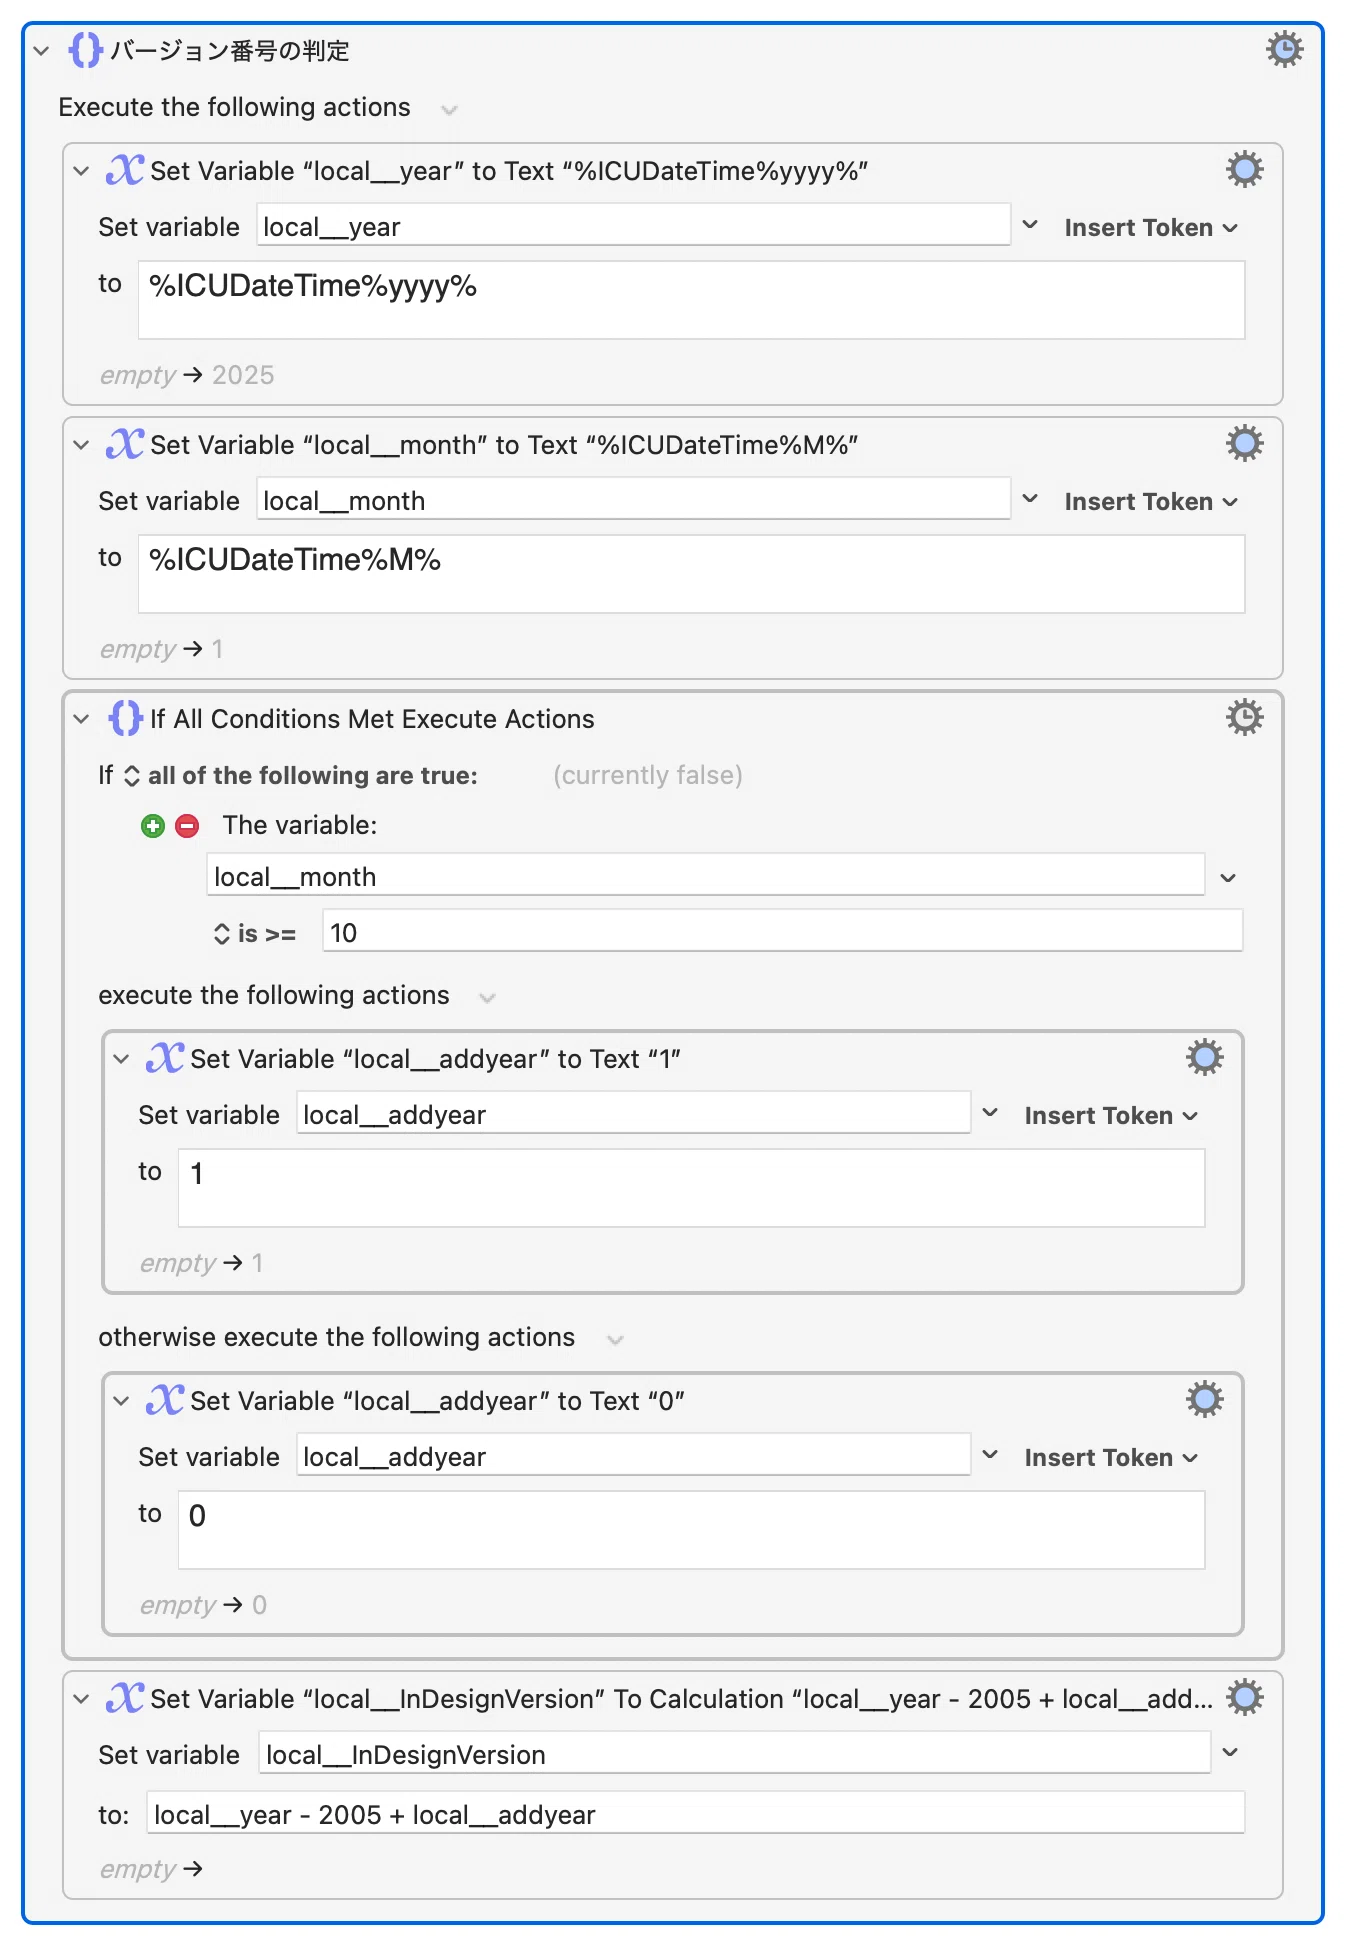This screenshot has height=1946, width=1346.
Task: Open dropdown next to condition variable local__month
Action: click(1228, 878)
